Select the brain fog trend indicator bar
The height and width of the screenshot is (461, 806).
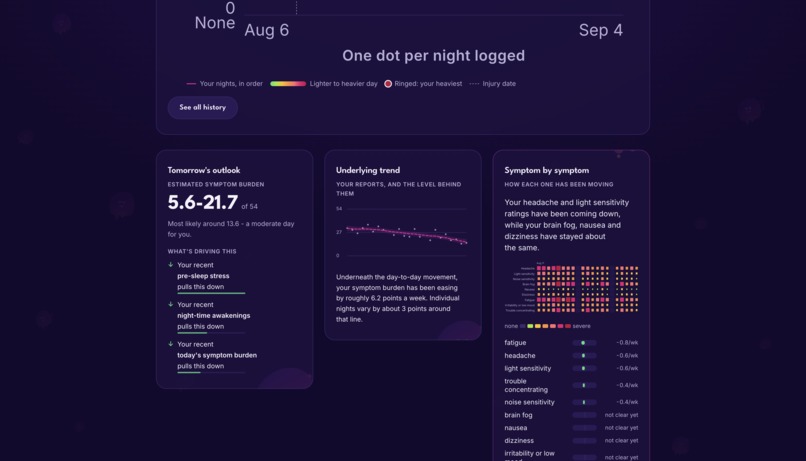pyautogui.click(x=584, y=415)
